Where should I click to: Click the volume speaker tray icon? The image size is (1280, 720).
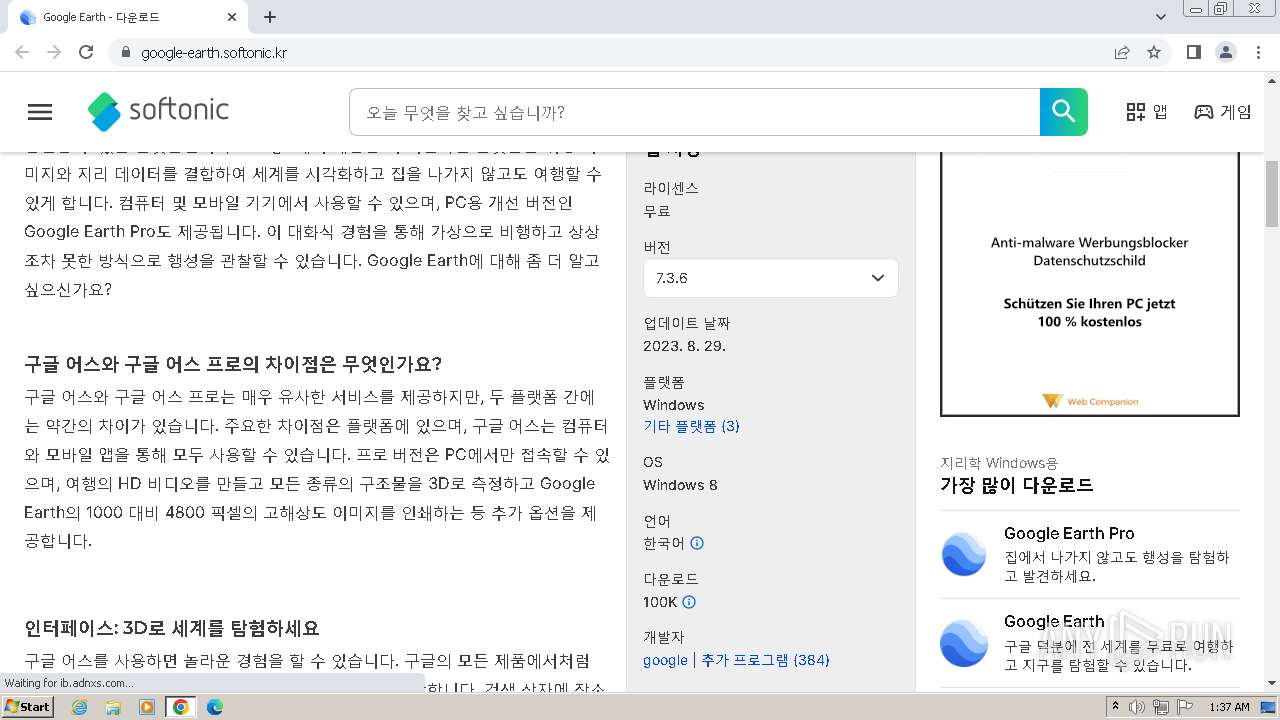point(1138,707)
